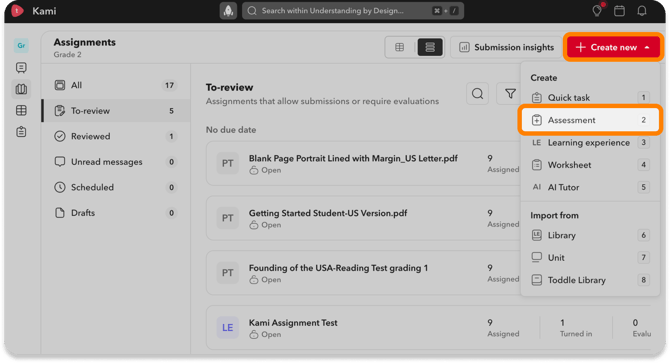Collapse the Create new dropdown
Image resolution: width=670 pixels, height=363 pixels.
613,47
